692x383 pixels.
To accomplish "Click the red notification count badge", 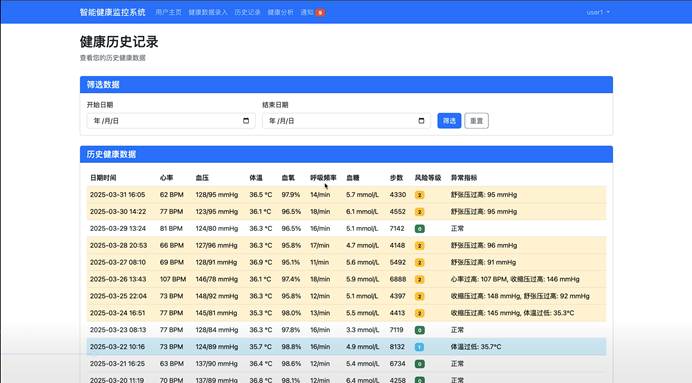I will (320, 12).
